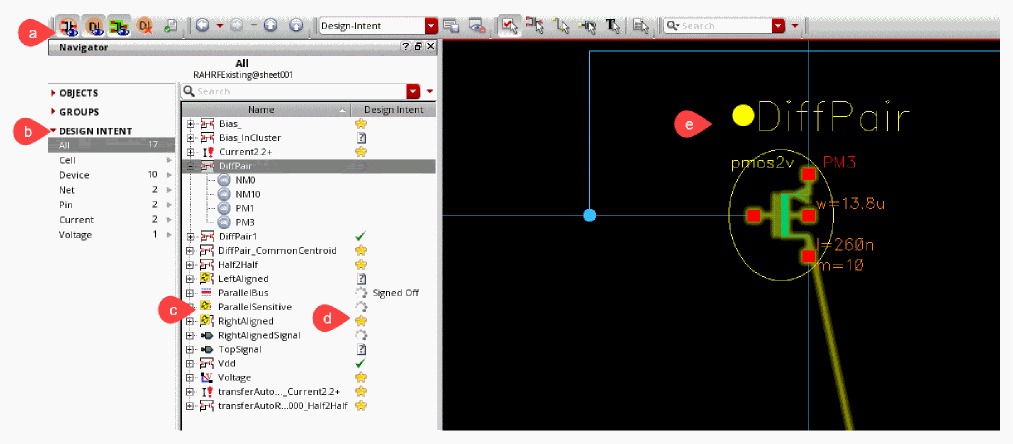Click the back navigation arrow in toolbar
Image resolution: width=1013 pixels, height=444 pixels.
pyautogui.click(x=203, y=25)
